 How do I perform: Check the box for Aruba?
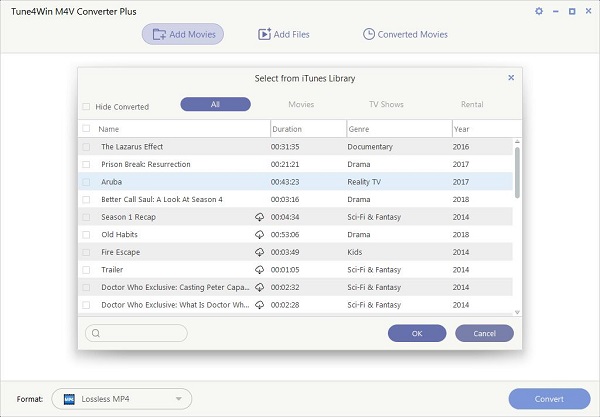pyautogui.click(x=86, y=182)
